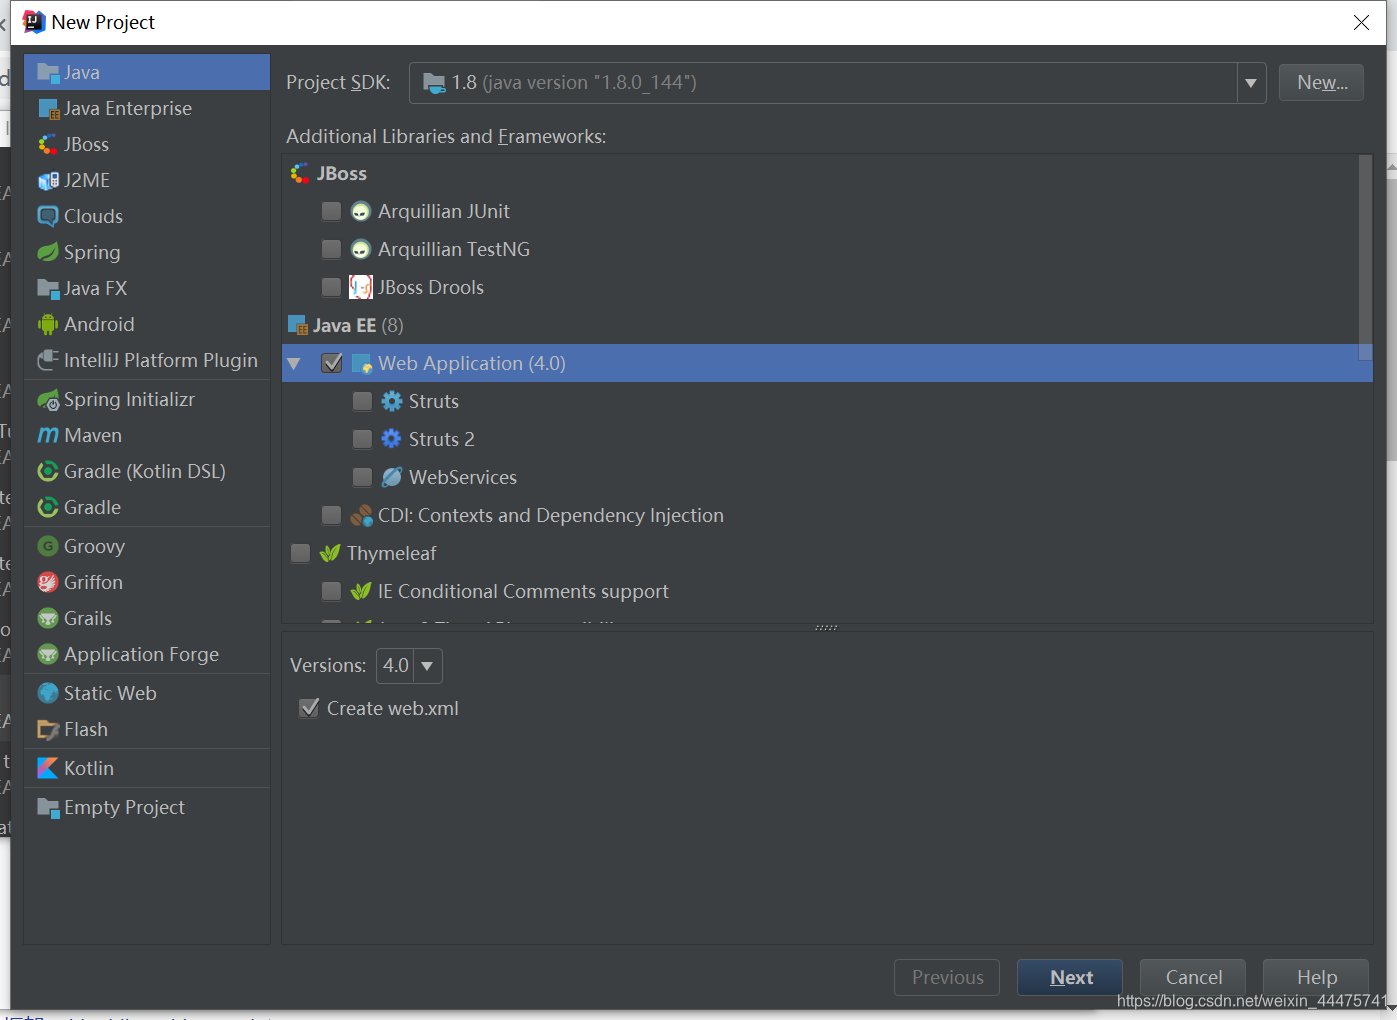The width and height of the screenshot is (1397, 1020).
Task: Open the Project SDK dropdown arrow
Action: pyautogui.click(x=1251, y=83)
